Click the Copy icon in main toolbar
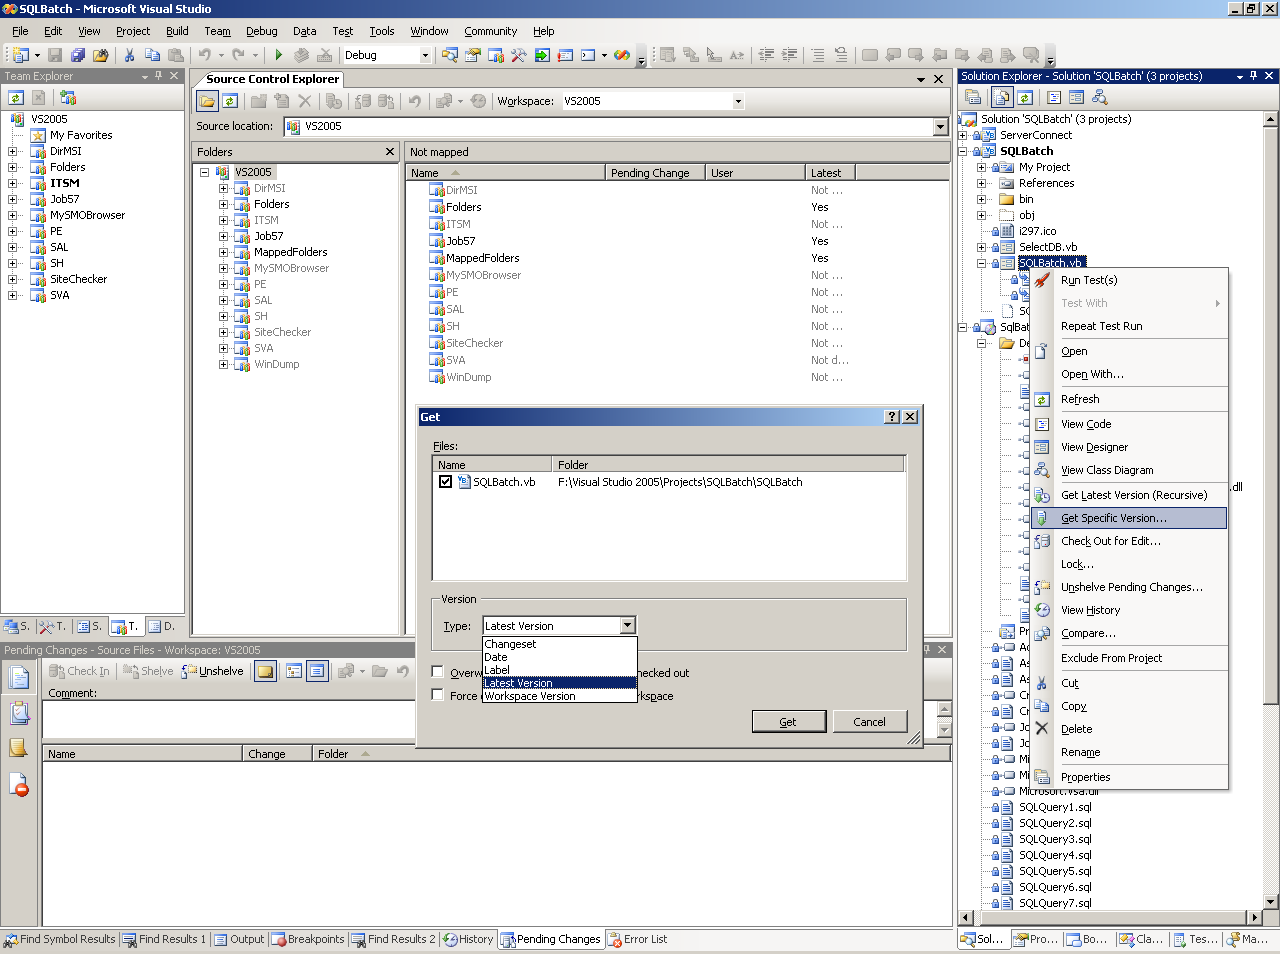The width and height of the screenshot is (1280, 954). pyautogui.click(x=152, y=55)
